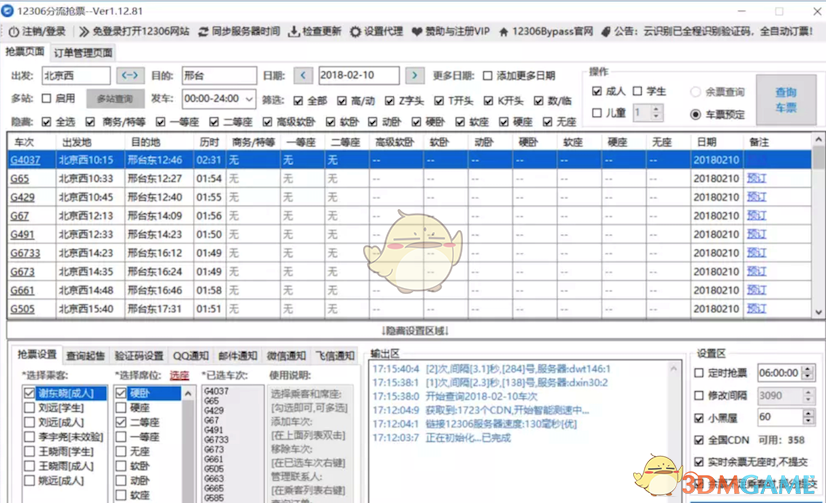Screen dimensions: 826x503
Task: Increase the 定时抢票 time stepper
Action: point(808,369)
